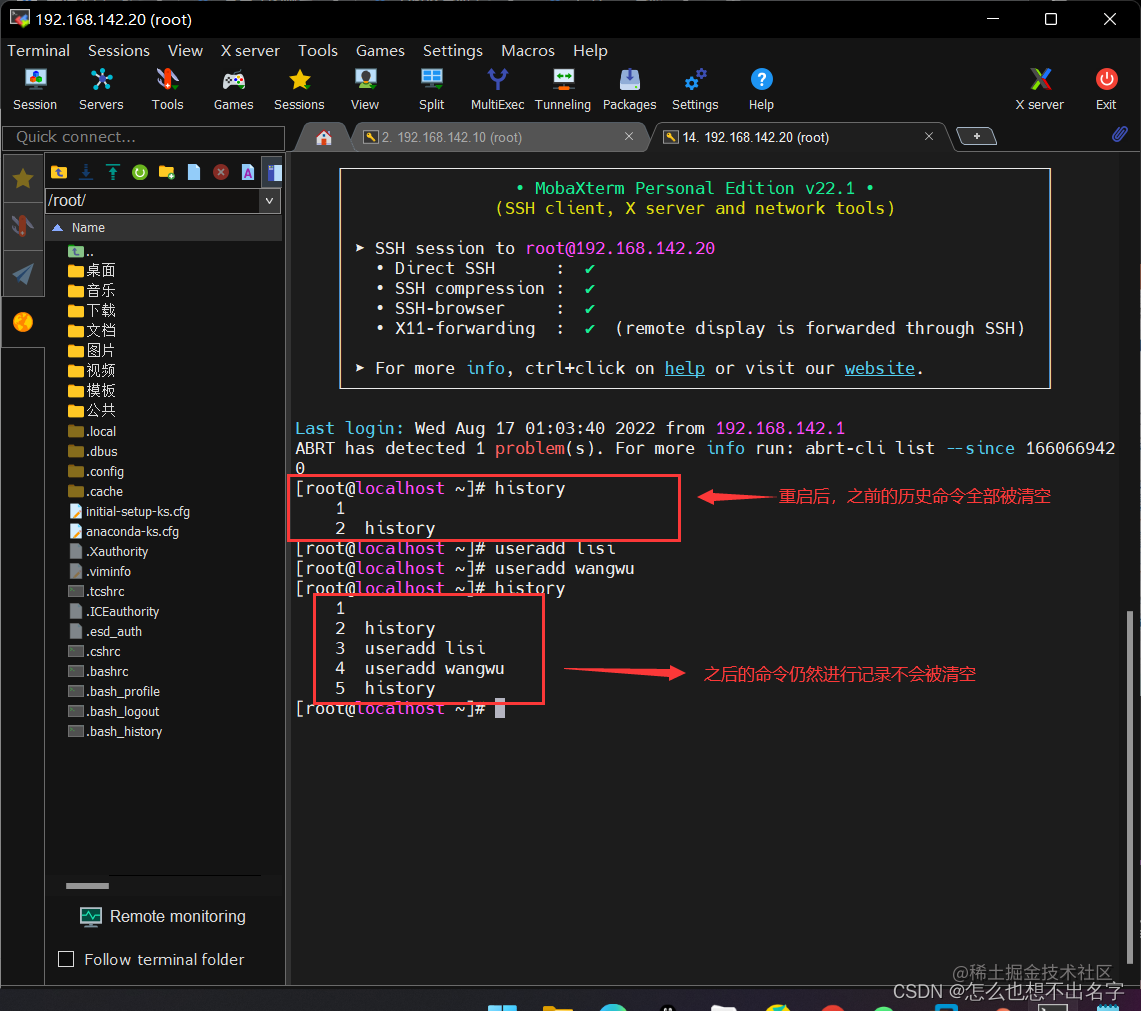Click the Split terminal icon
1141x1011 pixels.
(x=432, y=88)
